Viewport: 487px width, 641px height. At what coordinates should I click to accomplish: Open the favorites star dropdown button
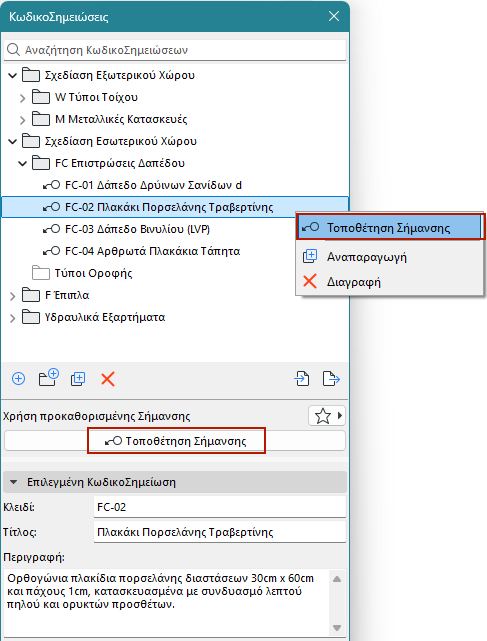pyautogui.click(x=326, y=416)
